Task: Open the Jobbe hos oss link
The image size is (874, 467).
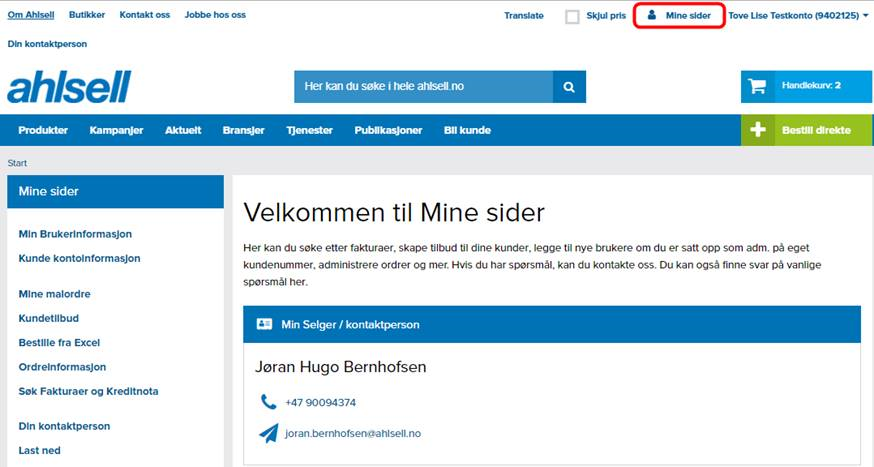Action: (x=215, y=15)
